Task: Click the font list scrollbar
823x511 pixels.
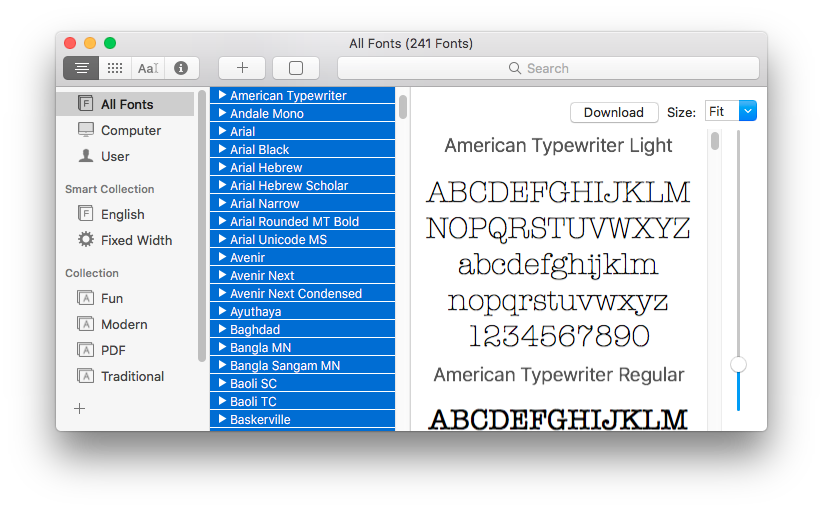Action: 403,107
